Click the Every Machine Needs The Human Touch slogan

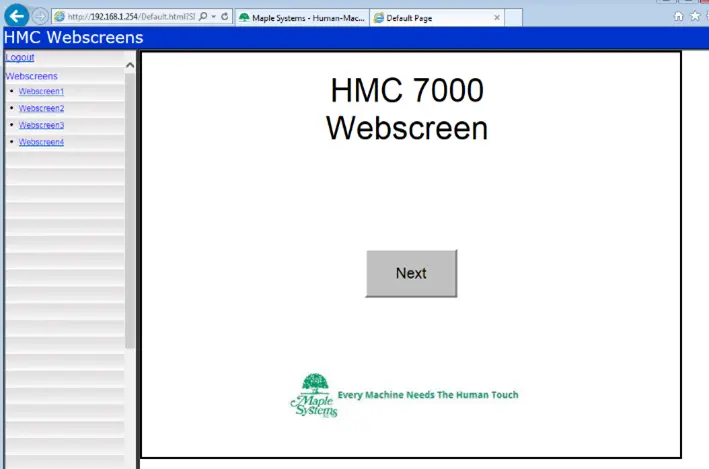(x=428, y=395)
